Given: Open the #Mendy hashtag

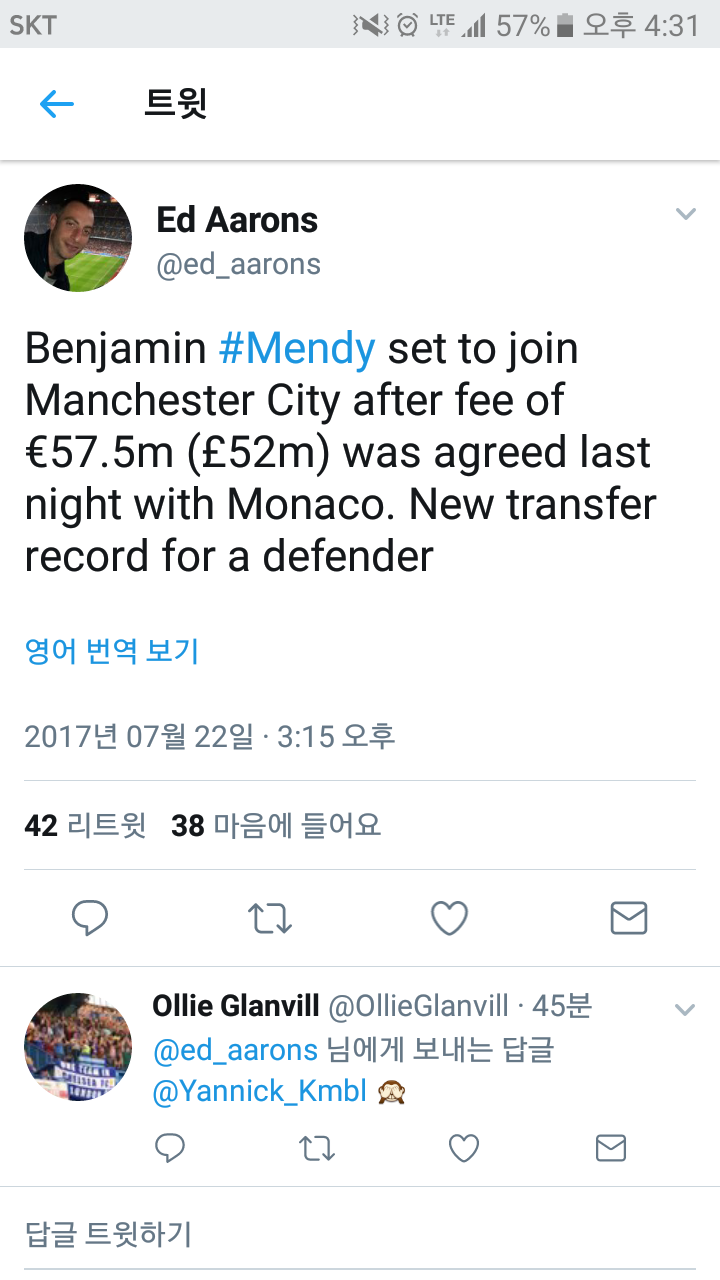Looking at the screenshot, I should pos(297,349).
